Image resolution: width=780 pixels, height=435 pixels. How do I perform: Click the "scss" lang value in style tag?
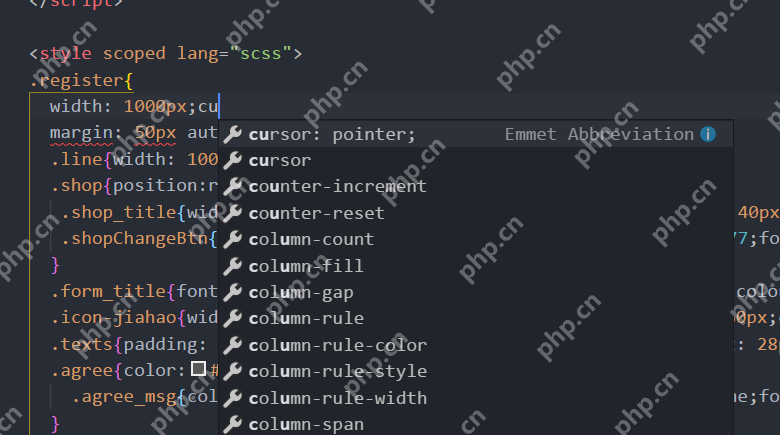261,53
